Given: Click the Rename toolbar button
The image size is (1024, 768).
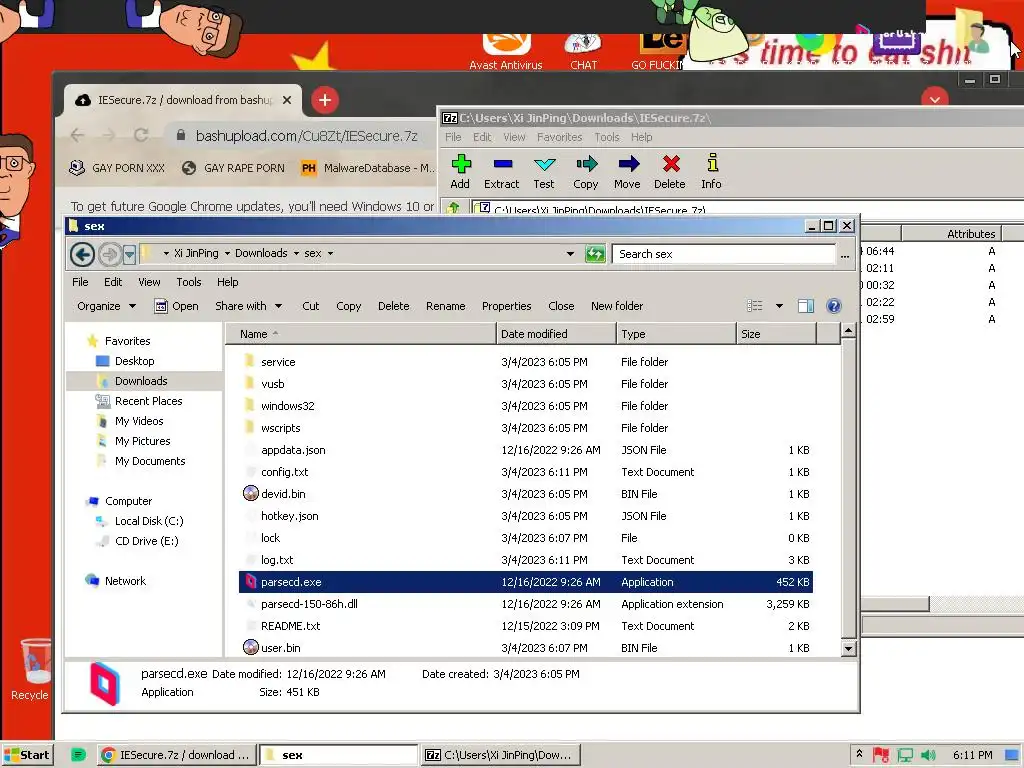Looking at the screenshot, I should click(x=445, y=306).
